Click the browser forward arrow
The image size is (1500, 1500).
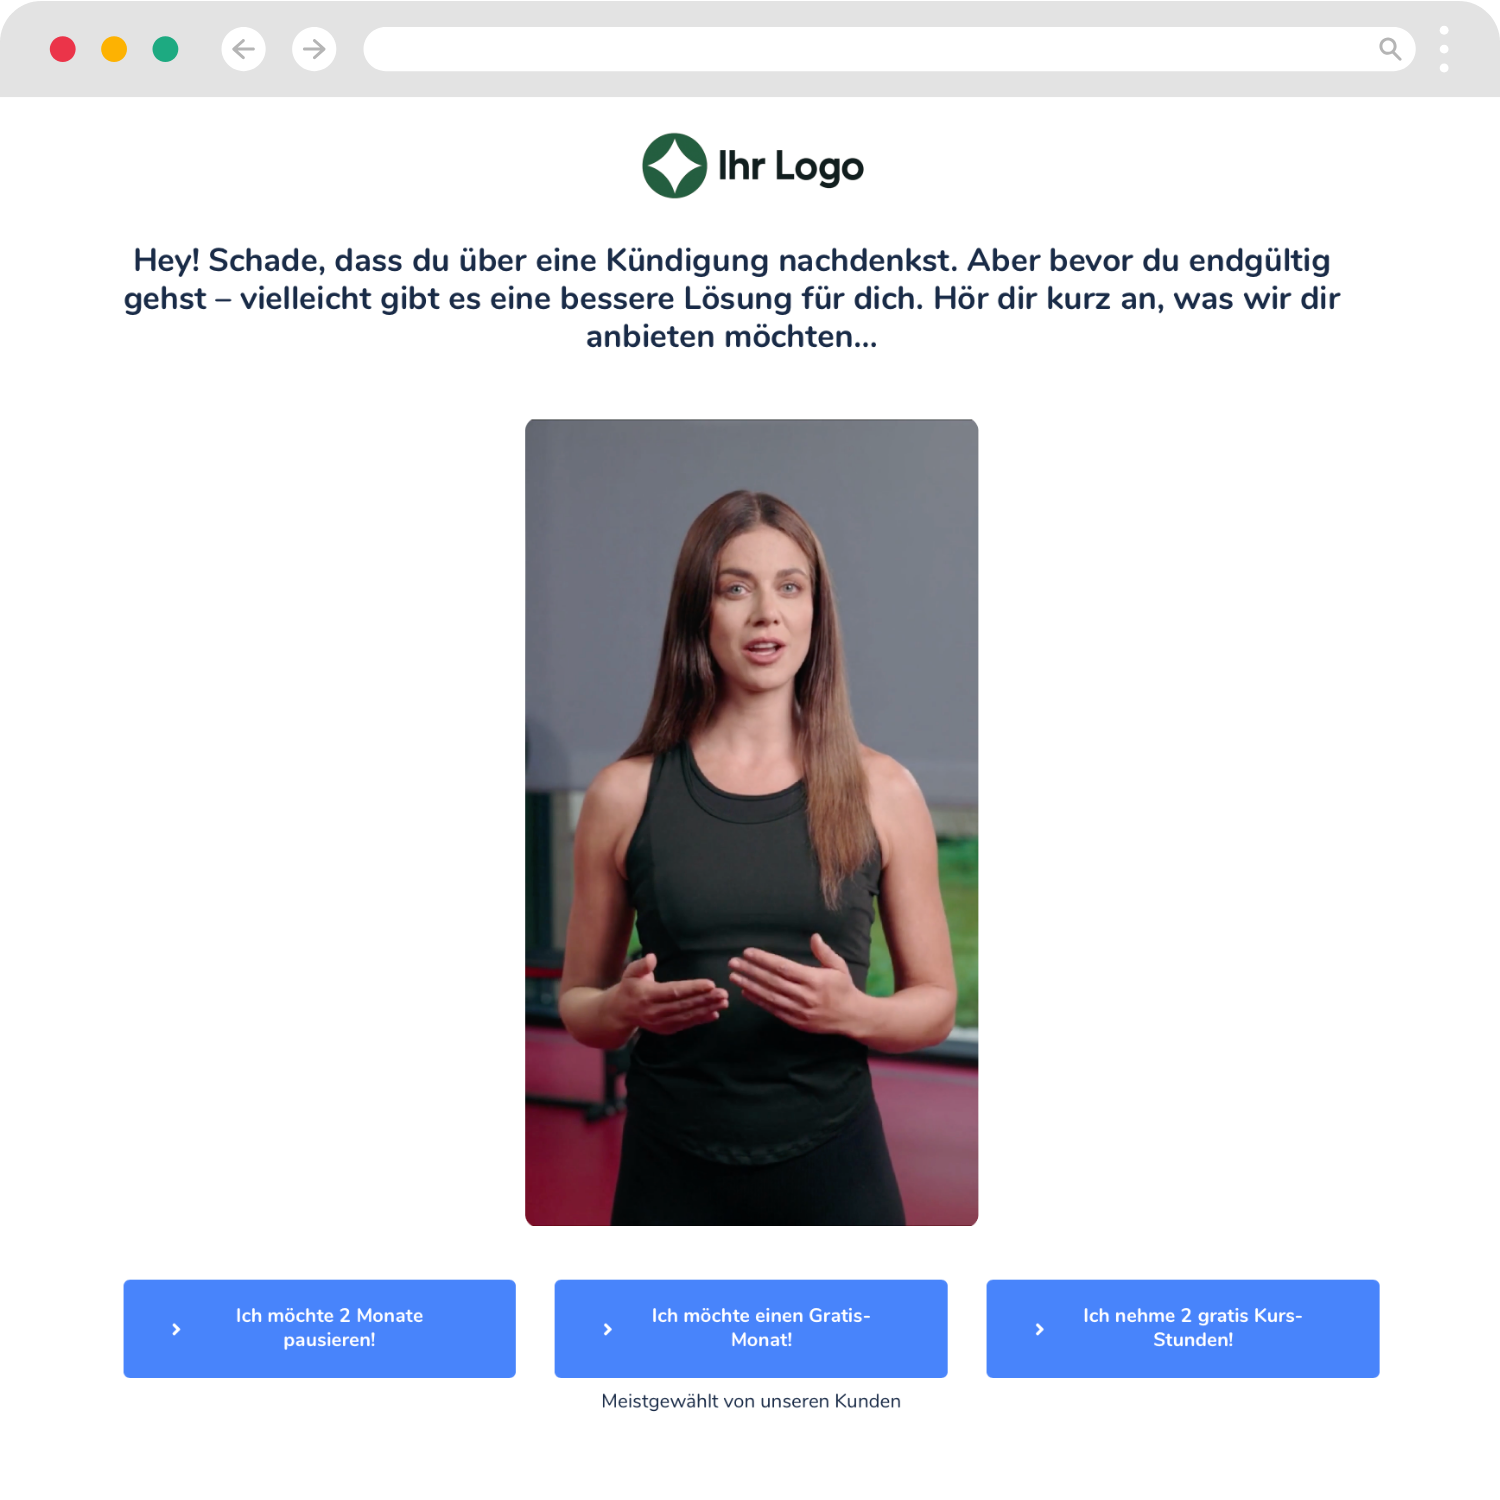(314, 49)
